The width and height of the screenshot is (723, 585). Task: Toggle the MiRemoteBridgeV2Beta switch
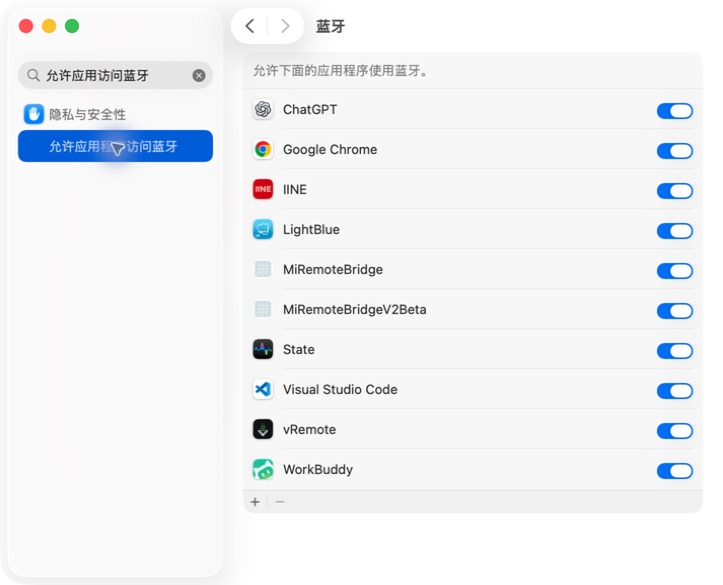click(x=675, y=311)
